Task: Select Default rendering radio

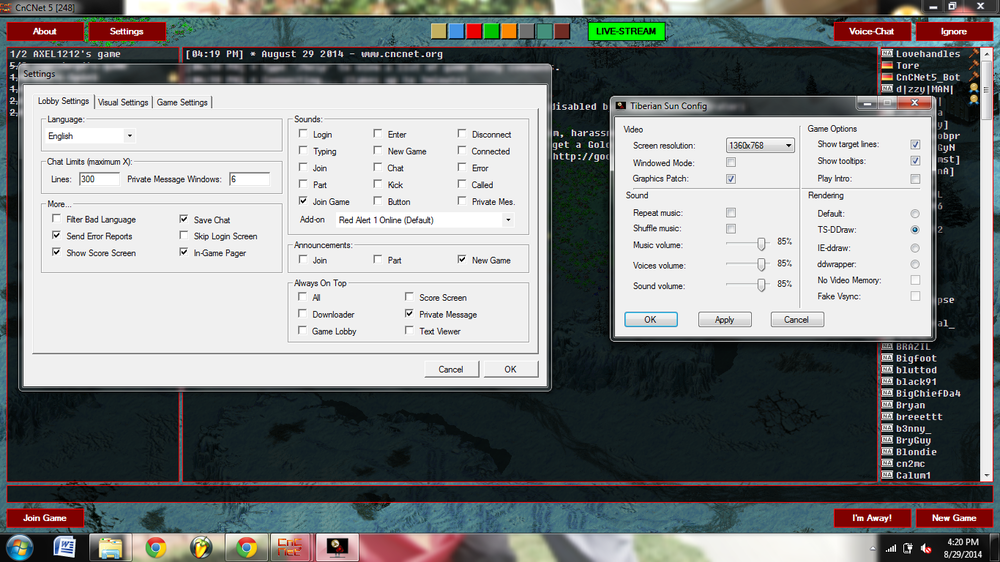Action: [915, 214]
